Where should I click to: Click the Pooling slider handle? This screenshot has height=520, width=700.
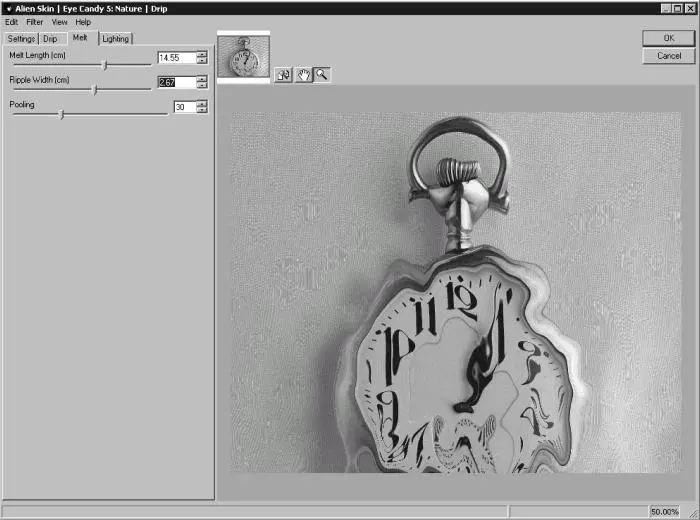[62, 115]
